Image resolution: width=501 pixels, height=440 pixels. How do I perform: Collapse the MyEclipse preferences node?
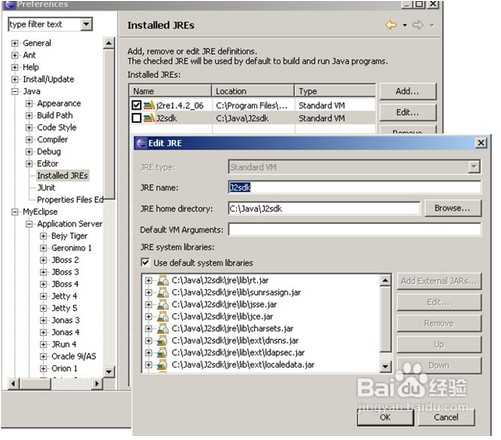[15, 212]
